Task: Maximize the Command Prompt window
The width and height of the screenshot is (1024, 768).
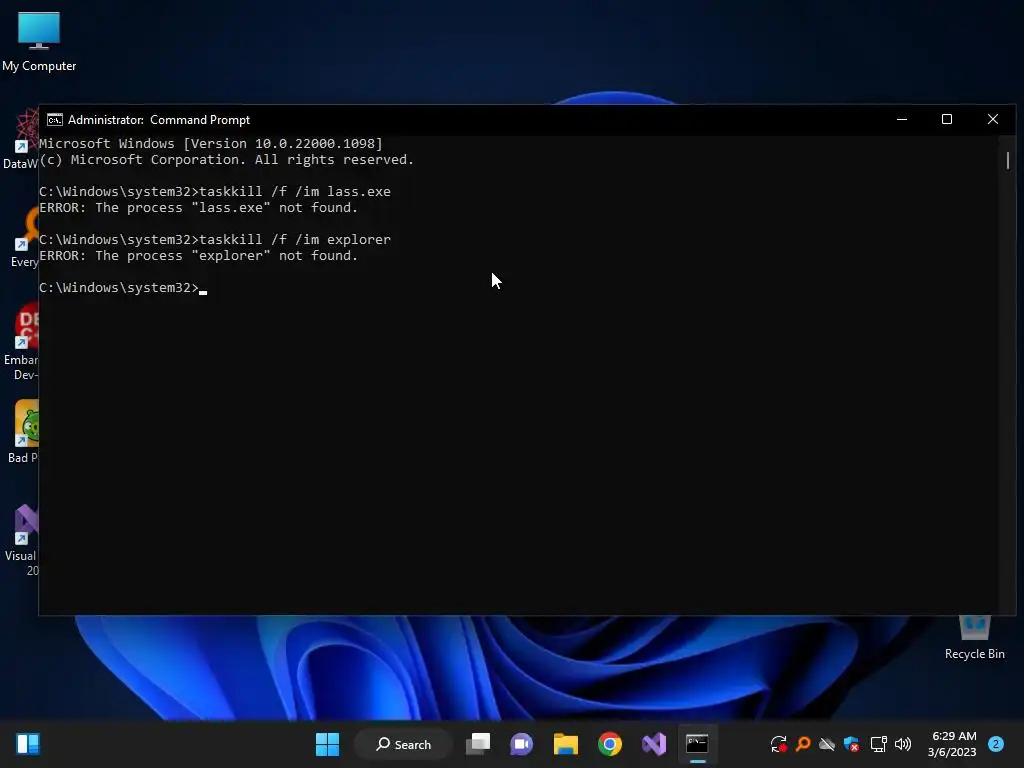Action: click(947, 120)
